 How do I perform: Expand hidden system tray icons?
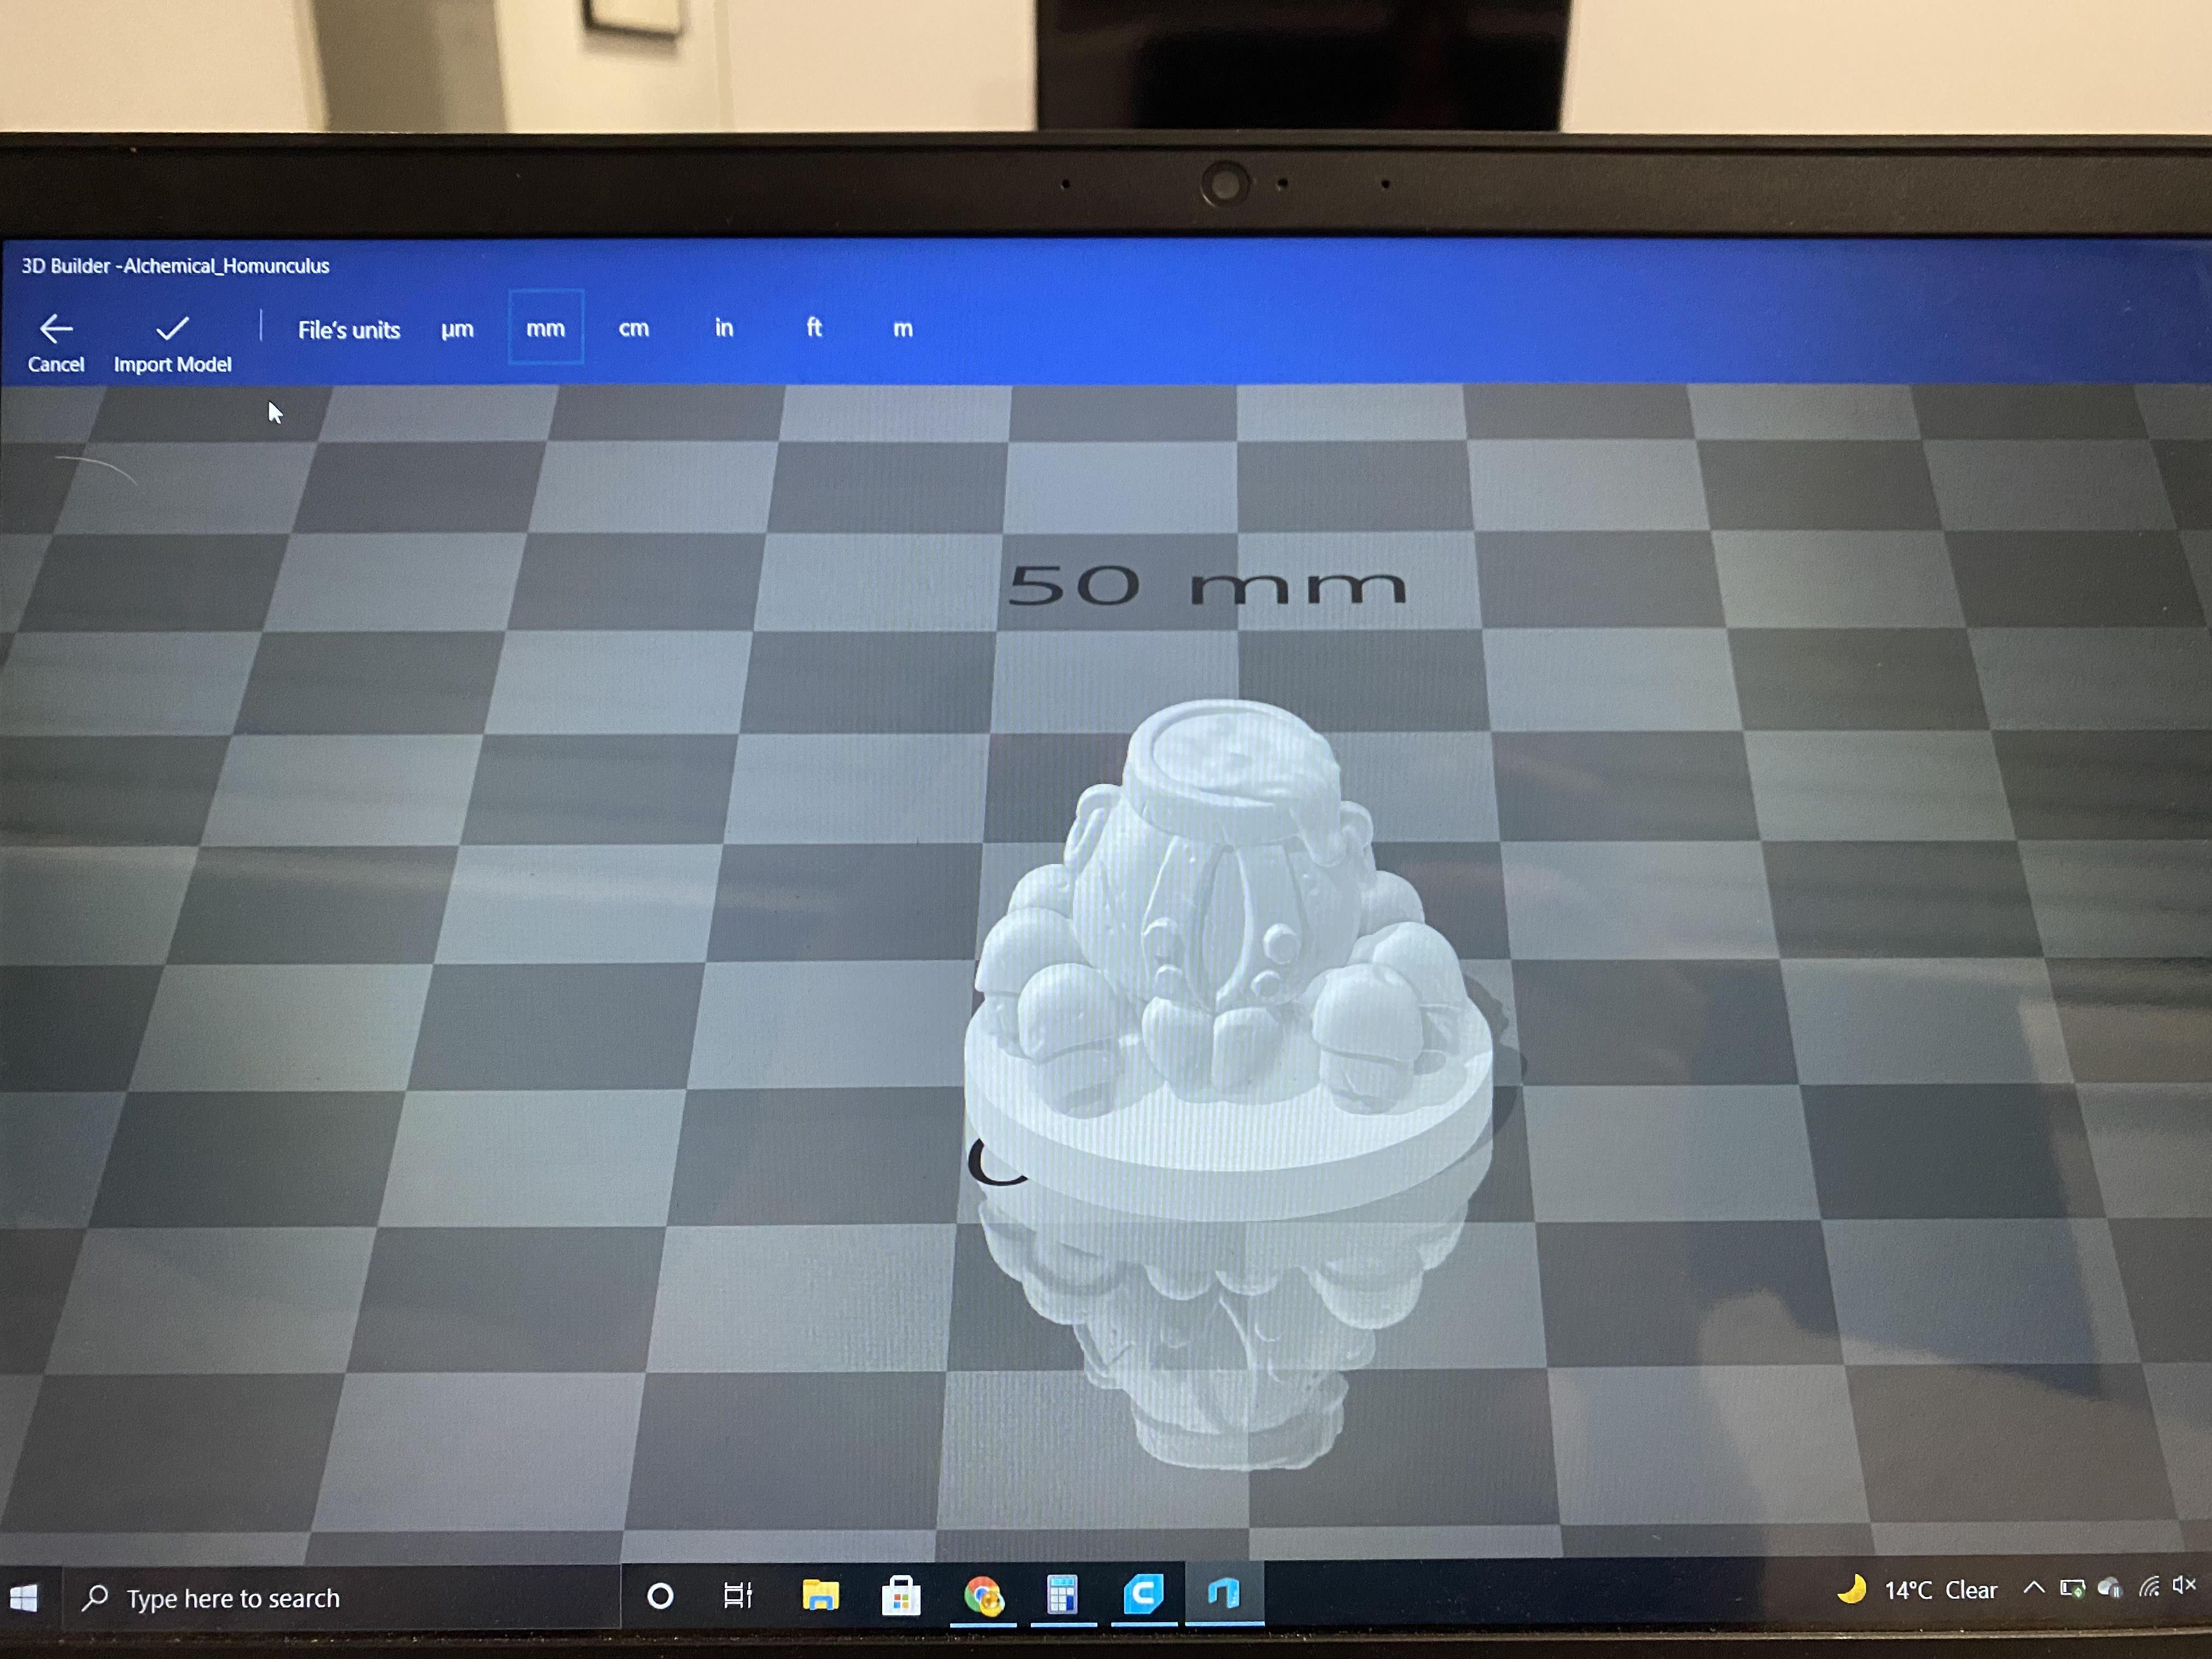[x=2033, y=1588]
